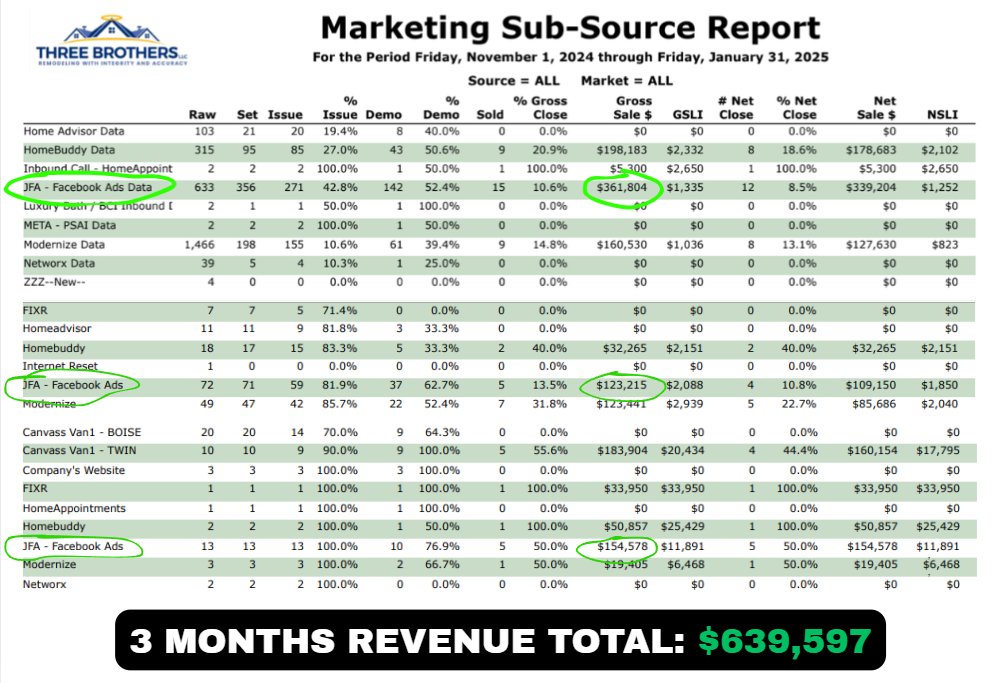The width and height of the screenshot is (998, 683).
Task: Click the $109,150 net sale value
Action: (871, 385)
